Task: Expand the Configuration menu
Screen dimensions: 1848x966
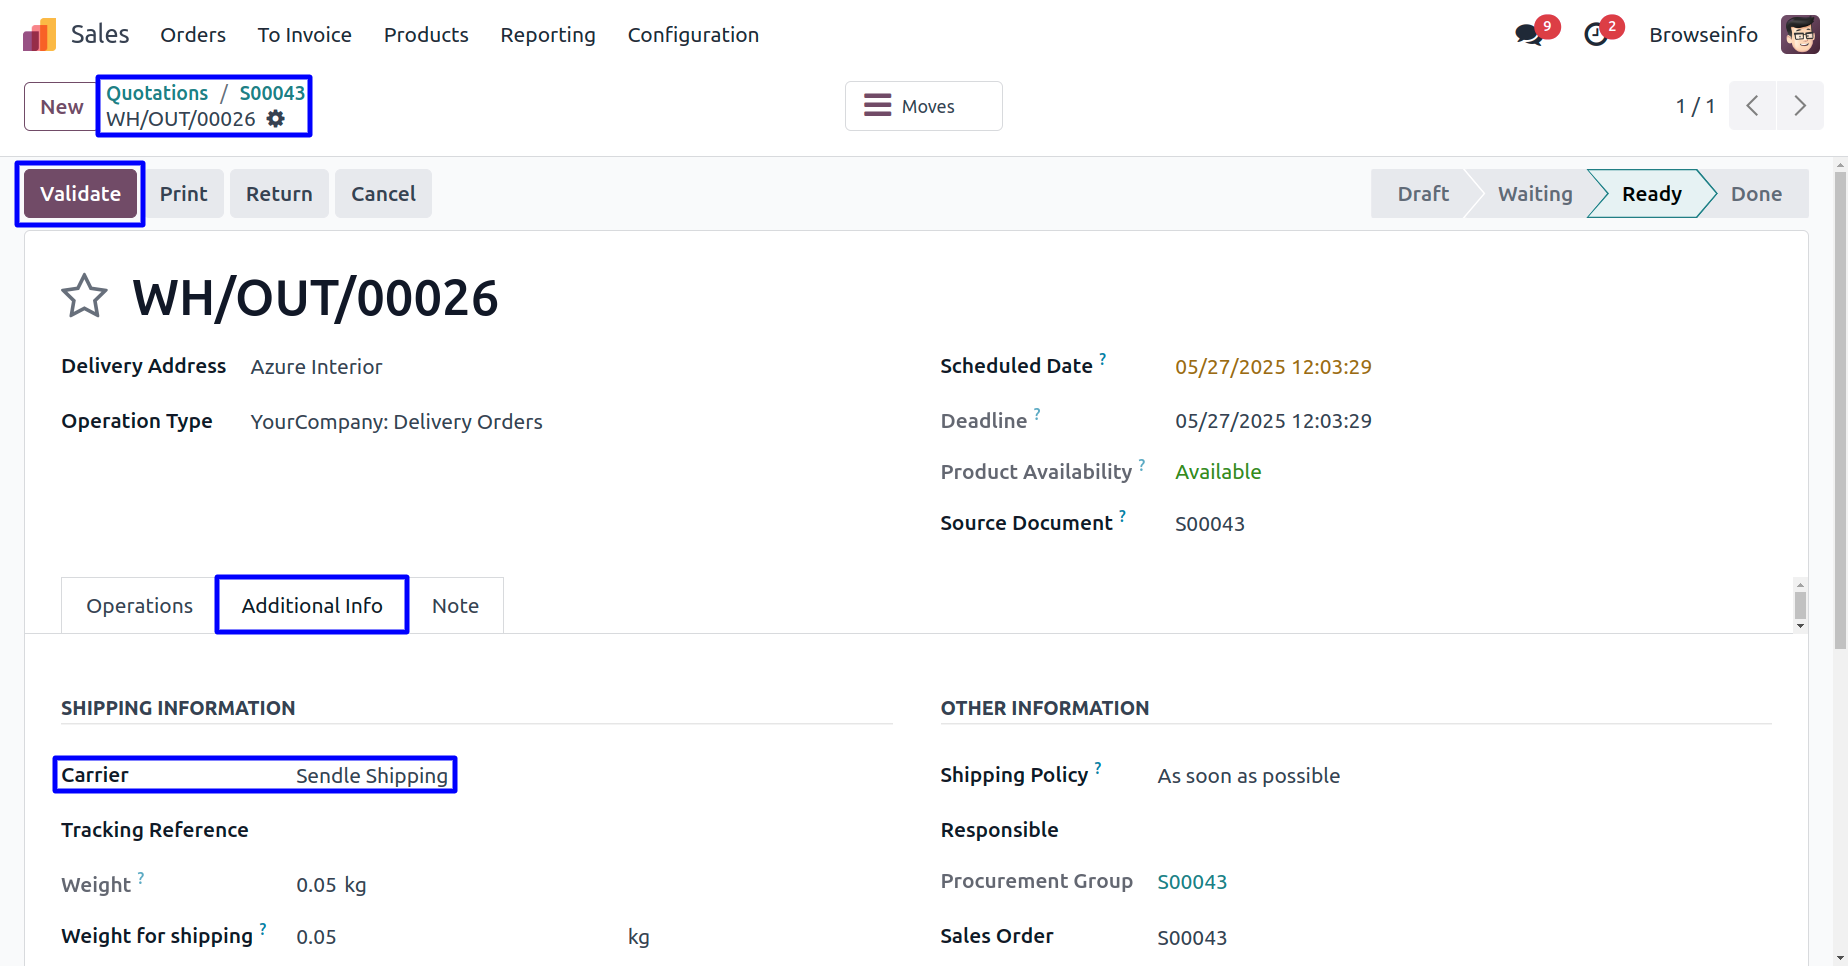Action: [x=693, y=35]
